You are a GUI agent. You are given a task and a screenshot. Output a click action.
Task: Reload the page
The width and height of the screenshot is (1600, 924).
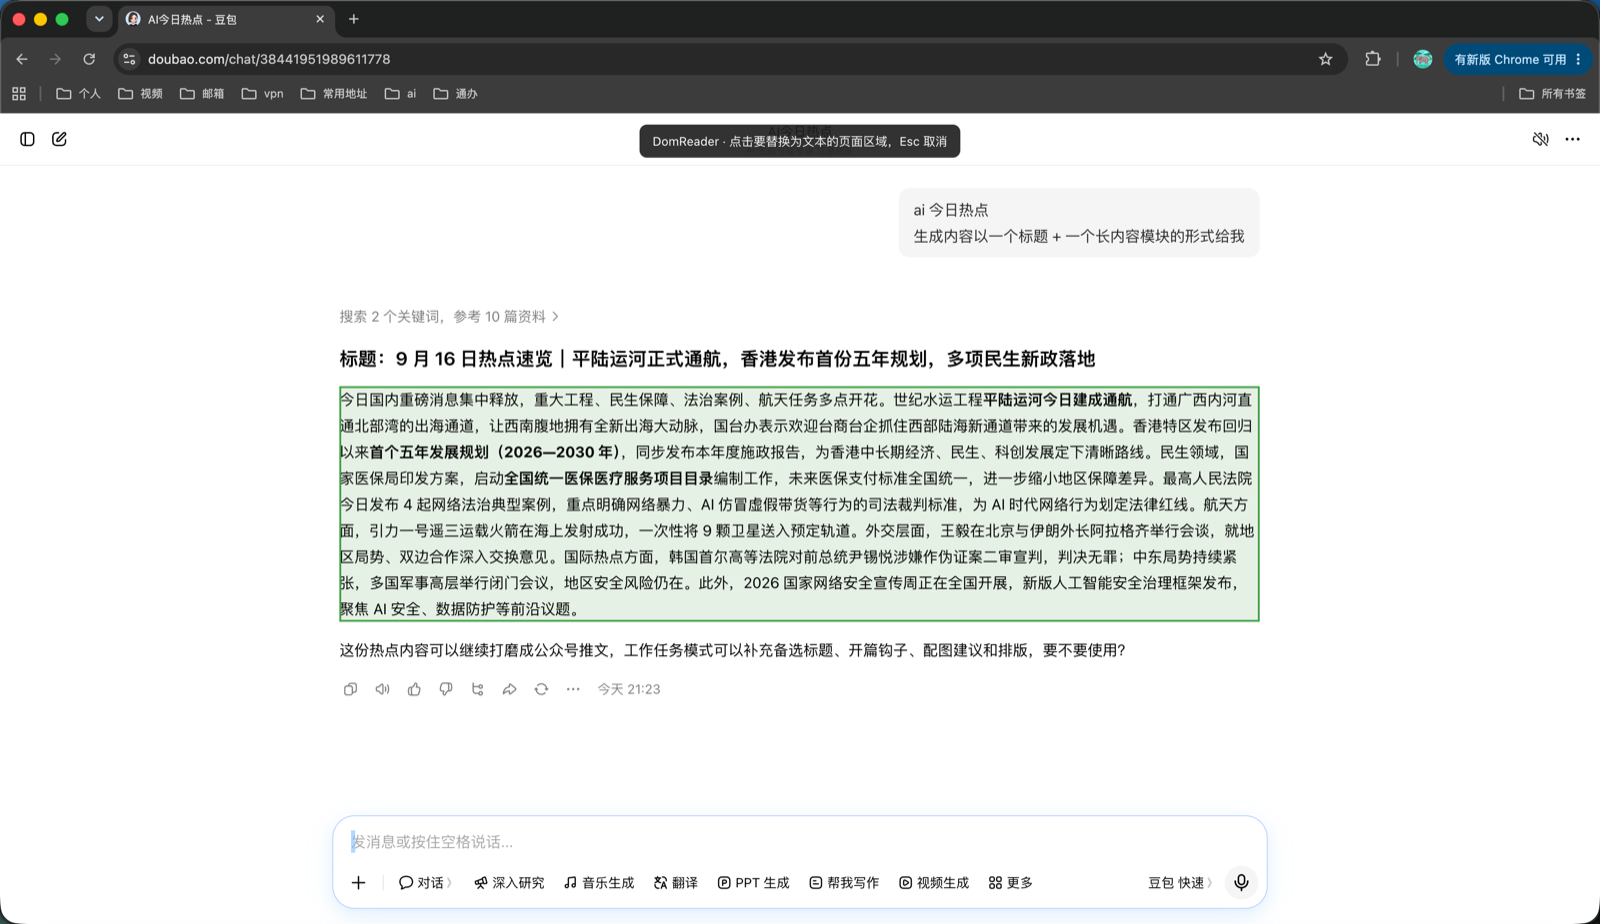[x=89, y=59]
